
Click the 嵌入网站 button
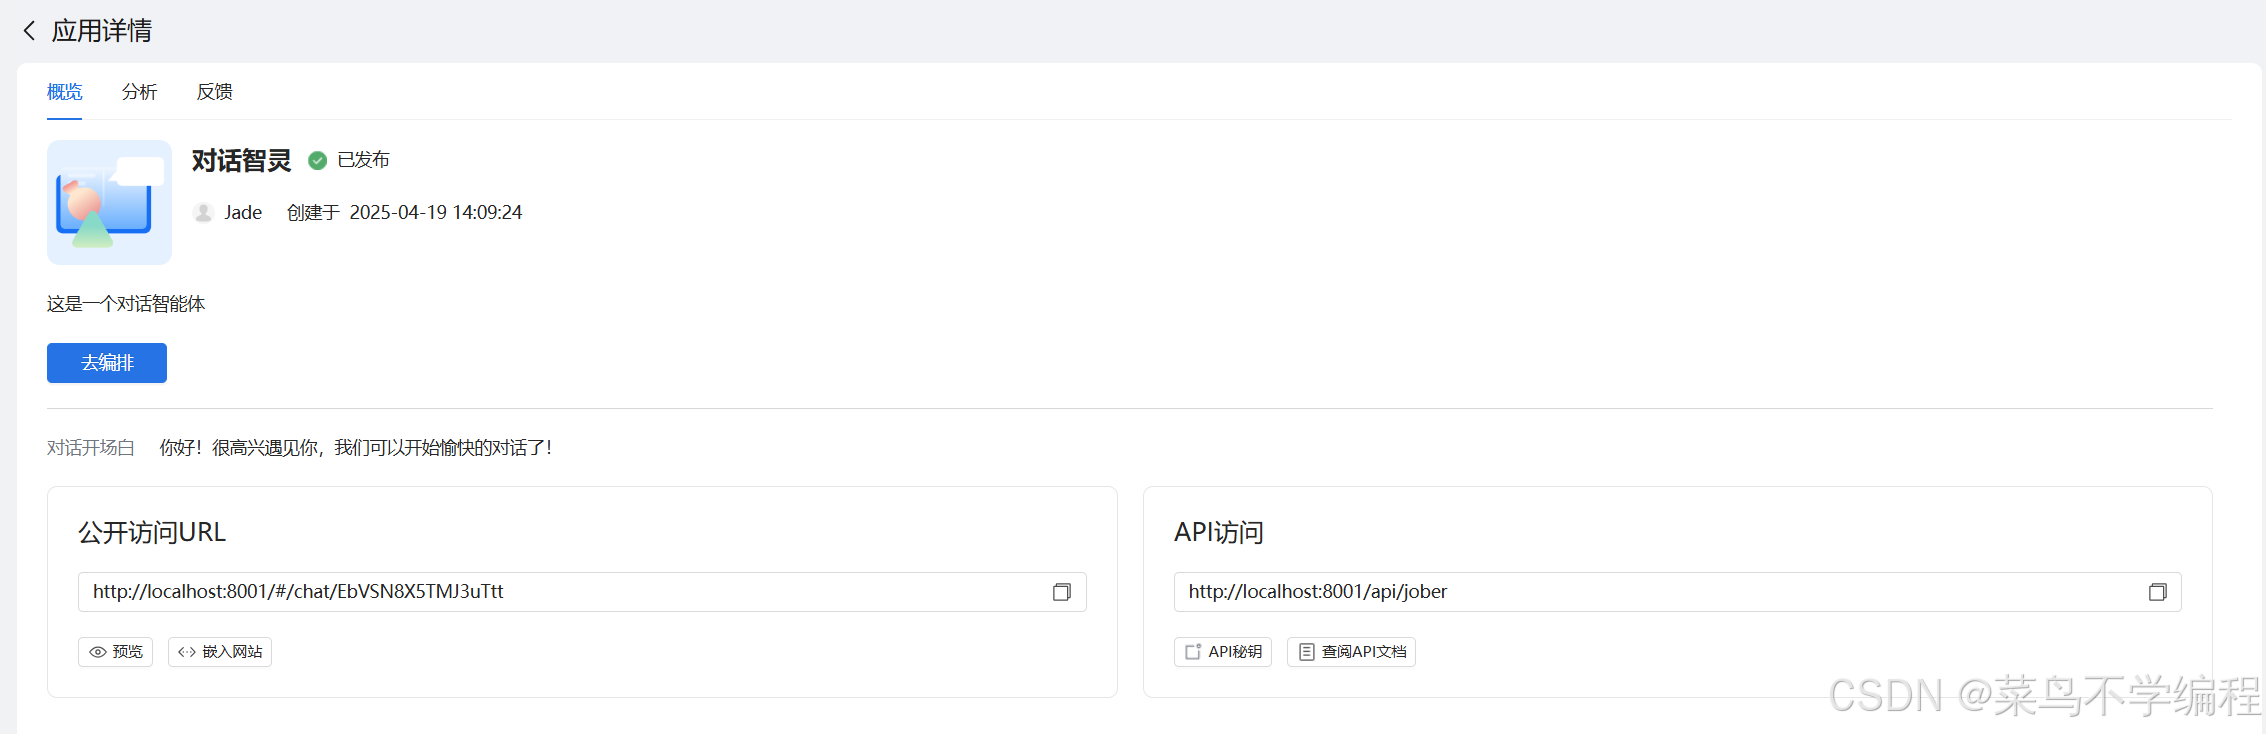220,652
